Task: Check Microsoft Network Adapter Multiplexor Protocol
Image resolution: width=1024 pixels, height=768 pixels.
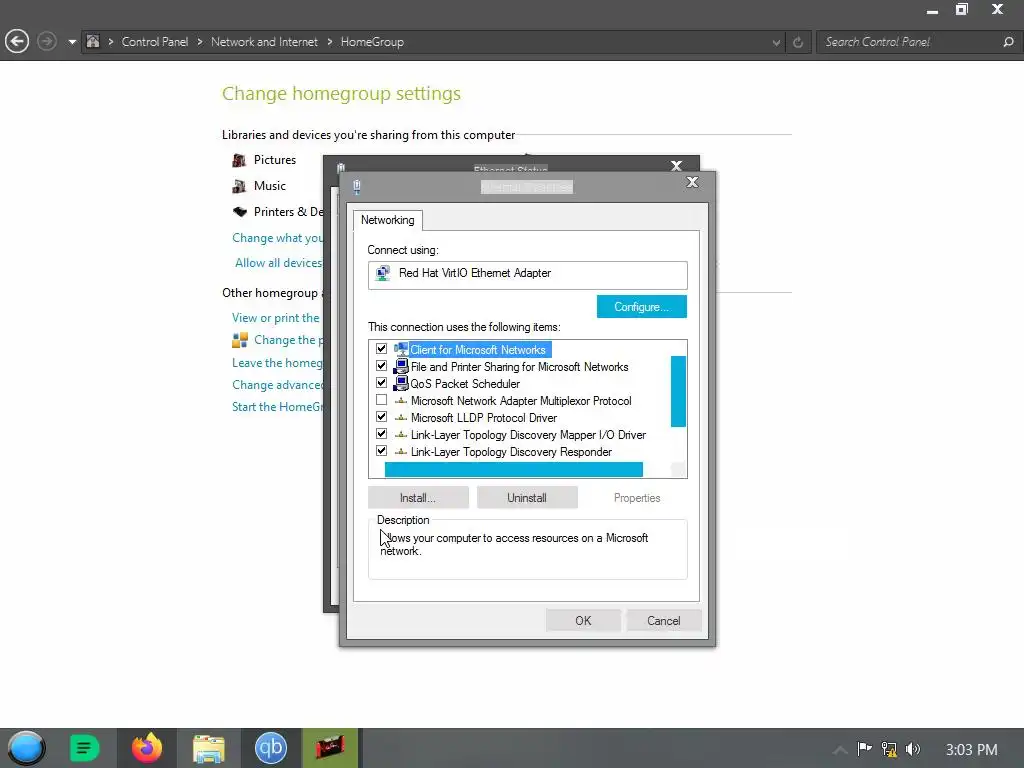Action: point(381,400)
